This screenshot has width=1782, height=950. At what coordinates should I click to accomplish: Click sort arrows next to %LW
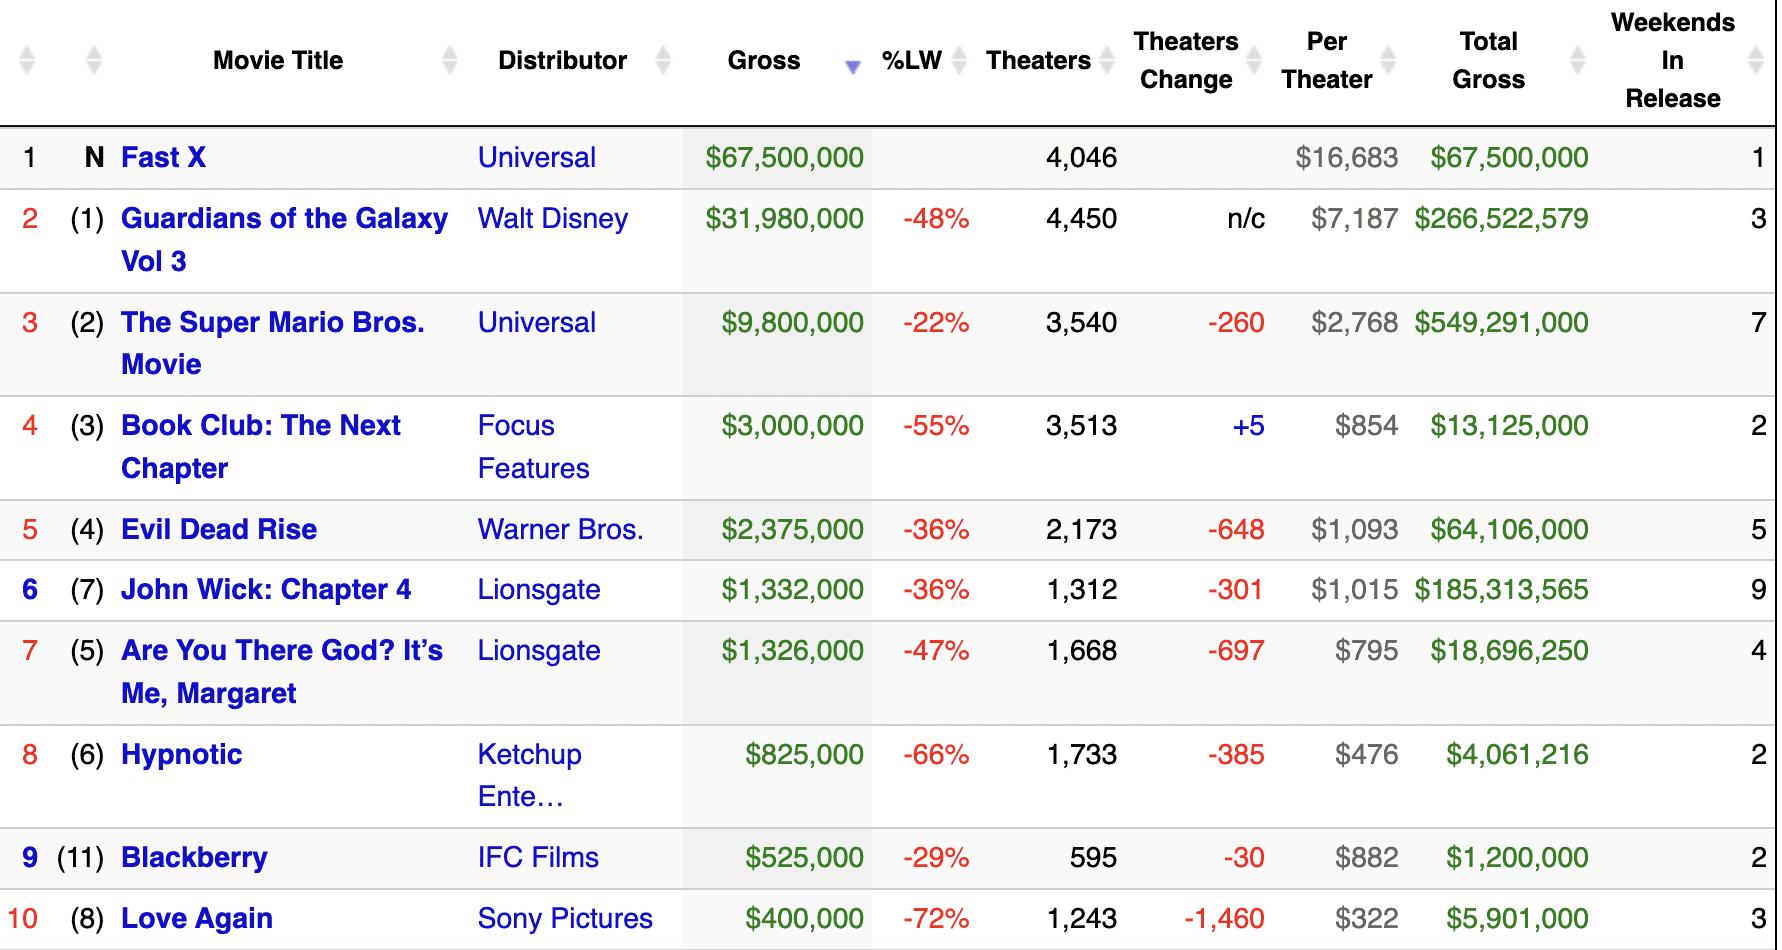click(959, 61)
